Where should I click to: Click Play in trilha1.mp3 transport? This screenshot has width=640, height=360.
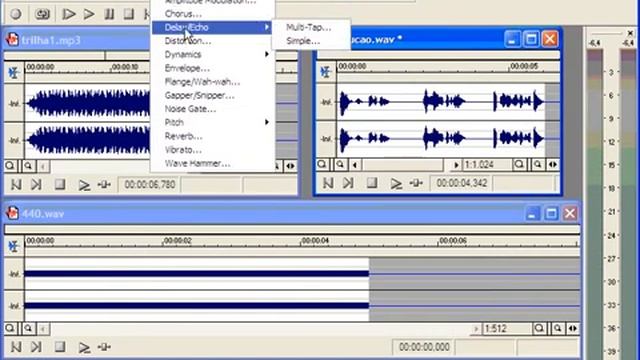coord(84,185)
